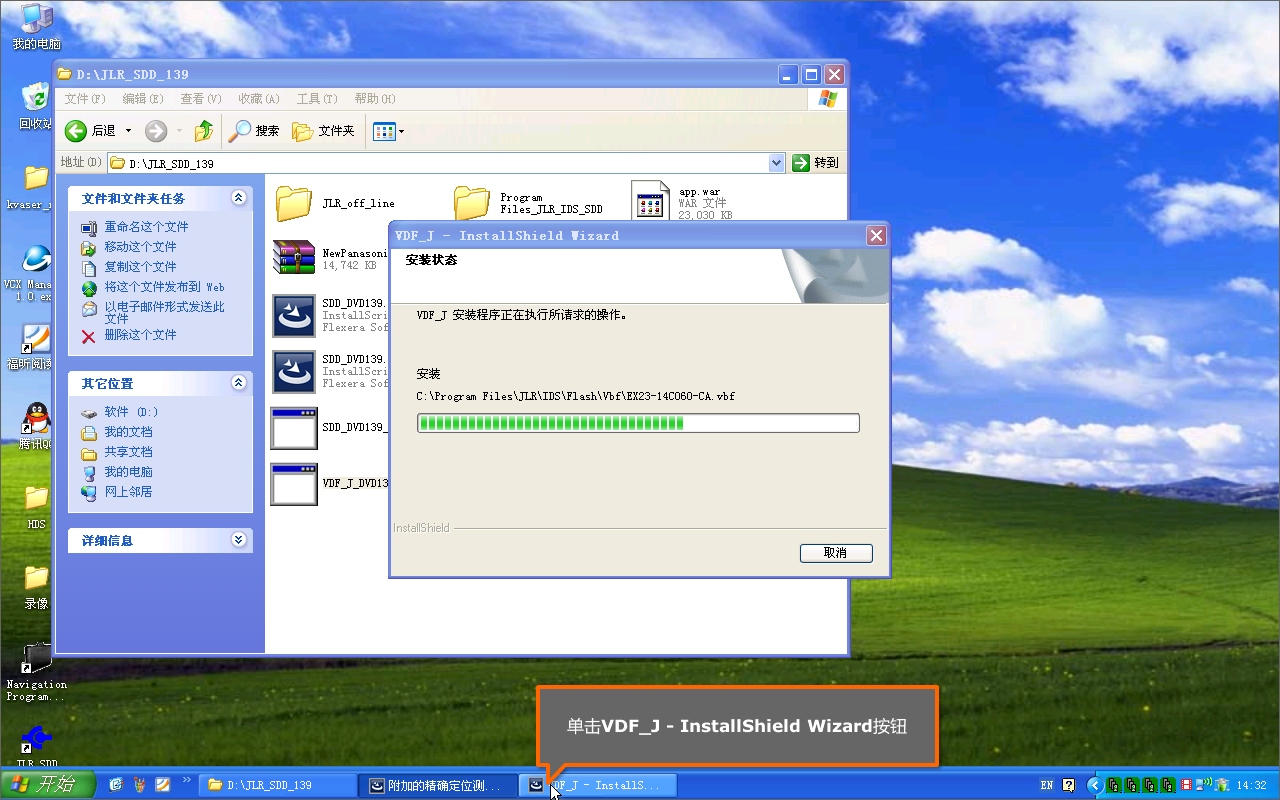Click 重命名这个文件 task link

[146, 227]
